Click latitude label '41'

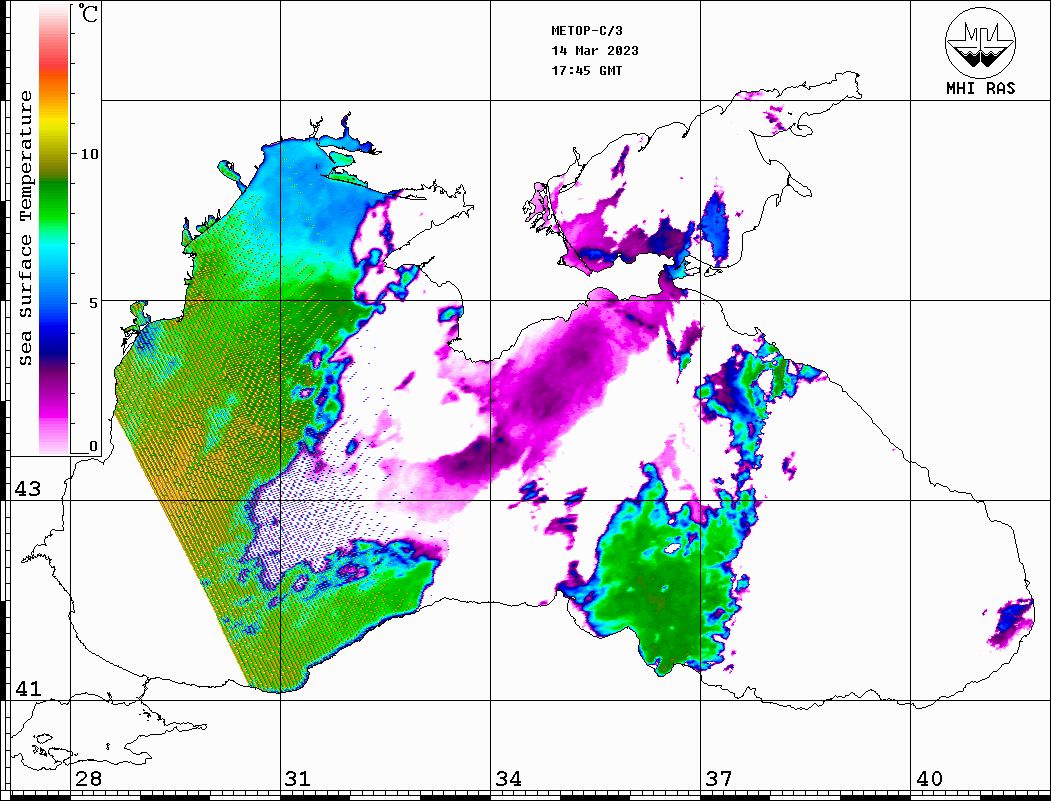28,688
